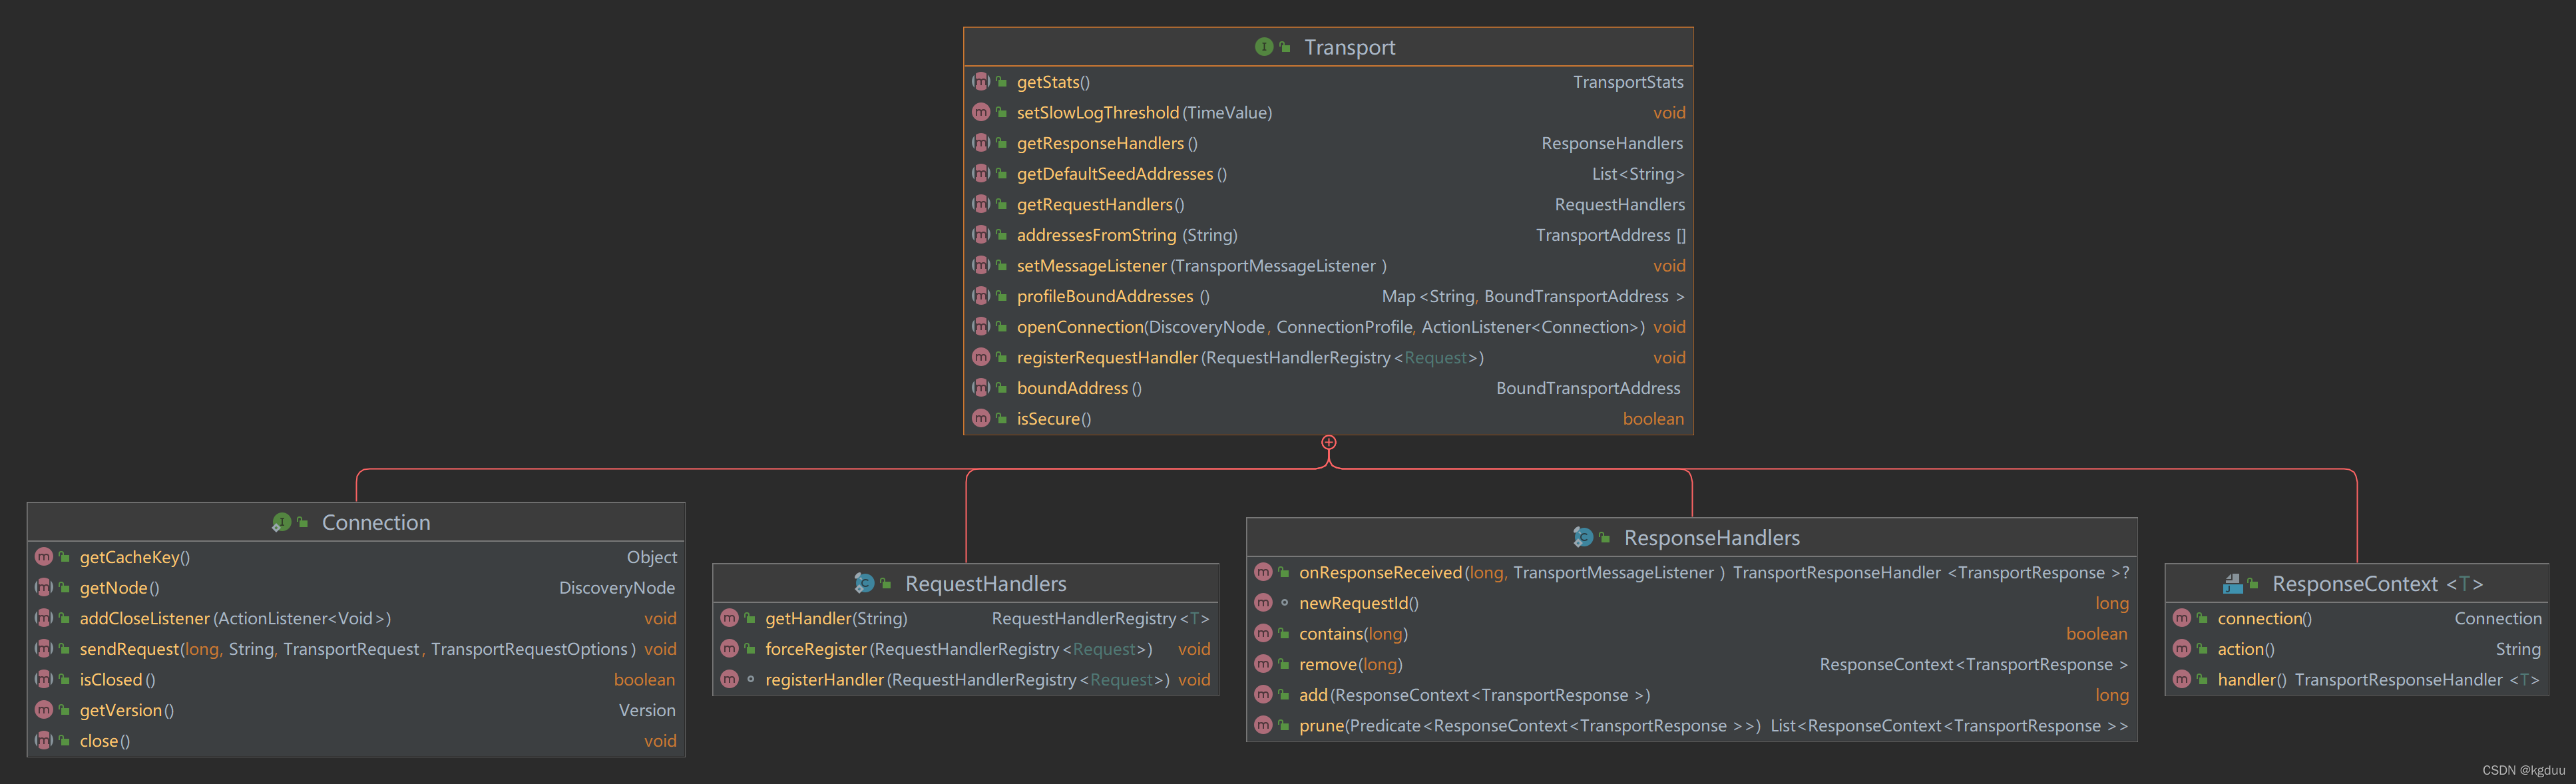The image size is (2576, 784).
Task: Click method icon of close() row
Action: click(44, 741)
